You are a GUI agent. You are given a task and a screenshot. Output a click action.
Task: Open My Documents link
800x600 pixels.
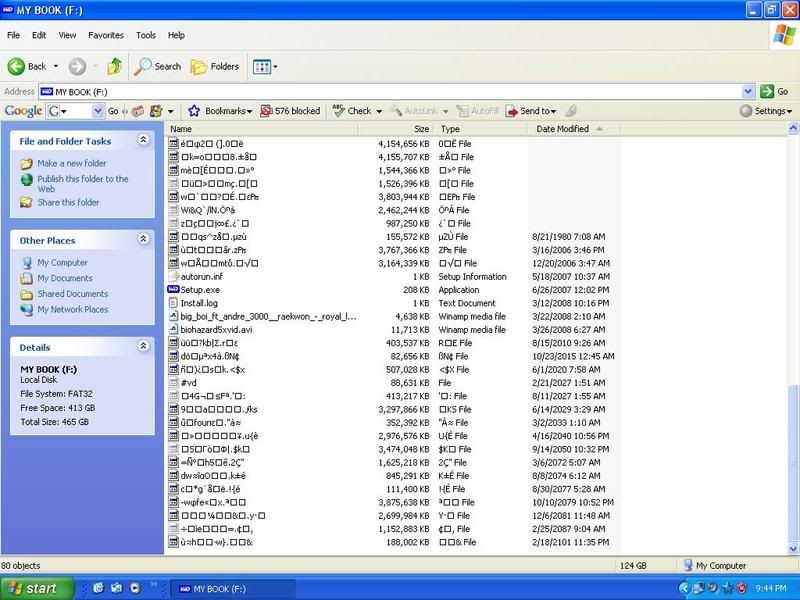[65, 278]
